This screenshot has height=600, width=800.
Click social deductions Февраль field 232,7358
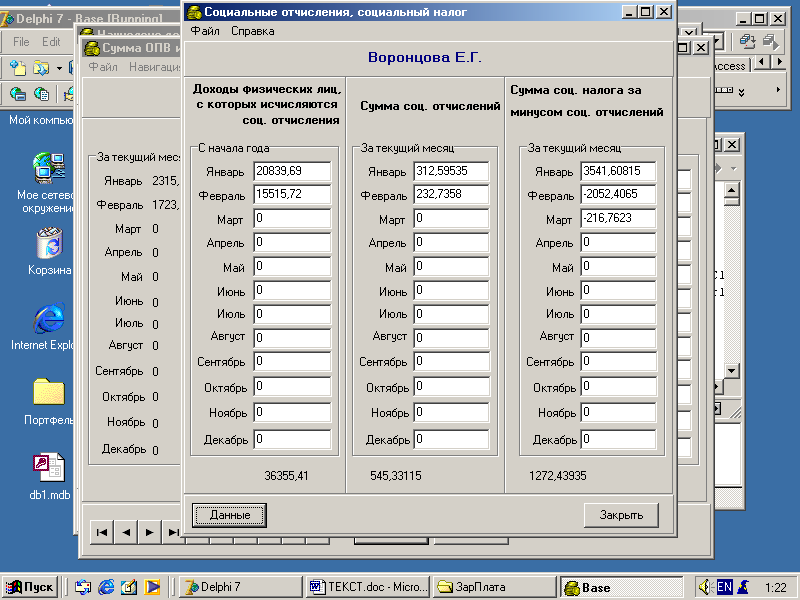click(x=452, y=194)
